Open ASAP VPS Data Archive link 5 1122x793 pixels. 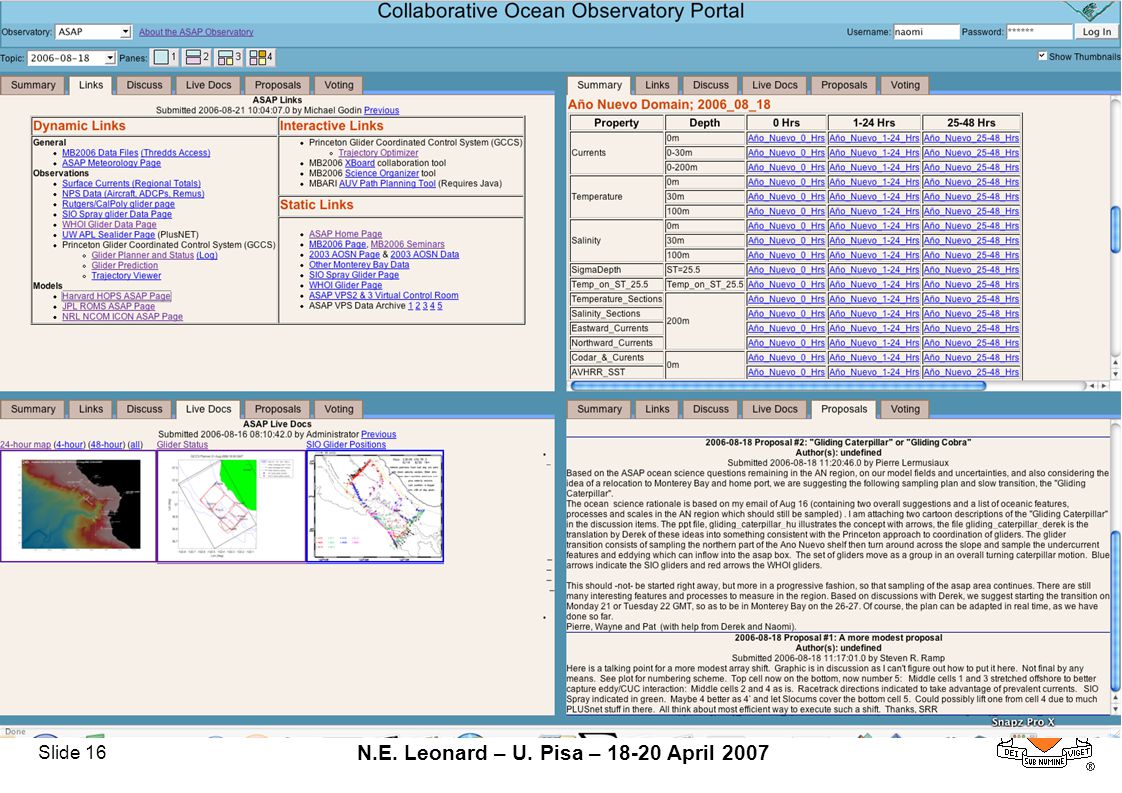[439, 306]
